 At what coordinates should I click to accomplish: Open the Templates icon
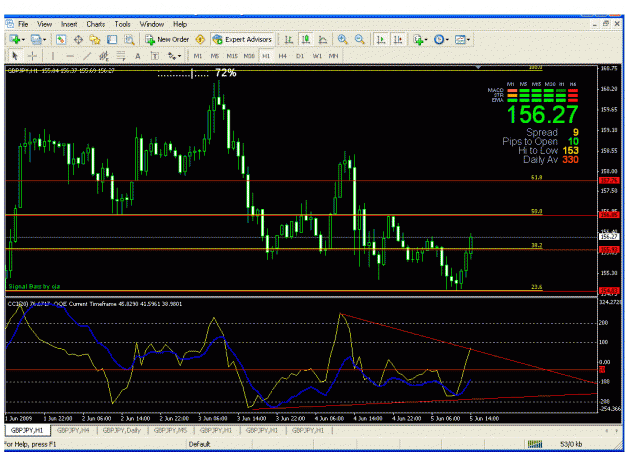click(x=460, y=39)
